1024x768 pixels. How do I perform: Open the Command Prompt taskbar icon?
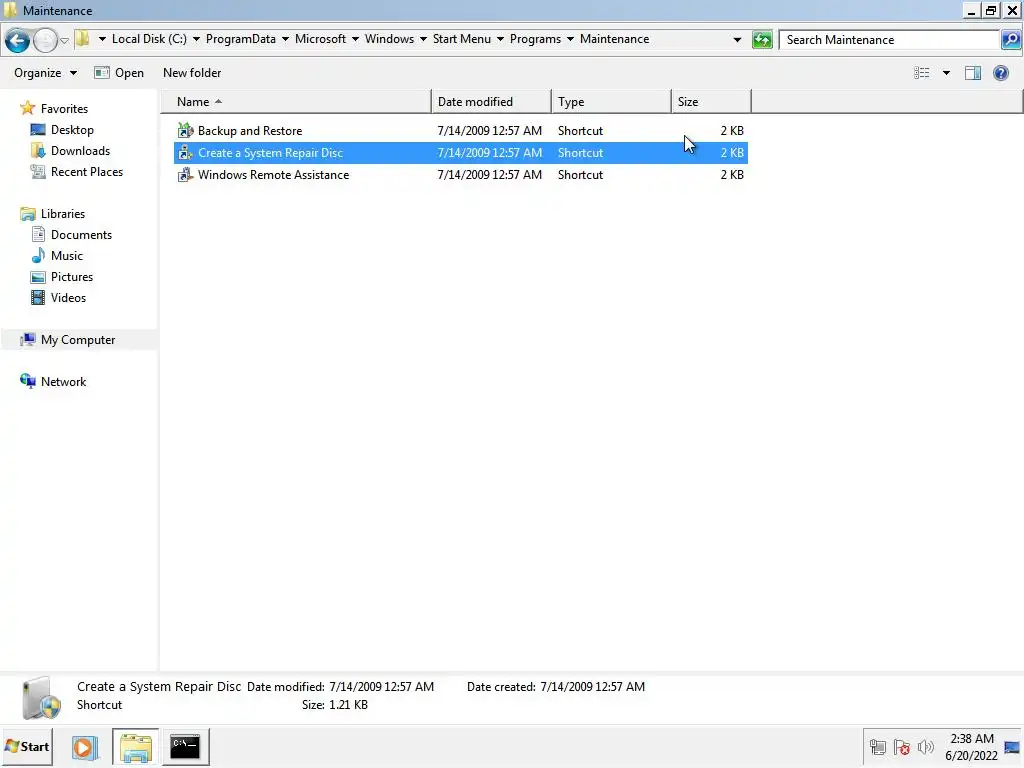(x=185, y=746)
